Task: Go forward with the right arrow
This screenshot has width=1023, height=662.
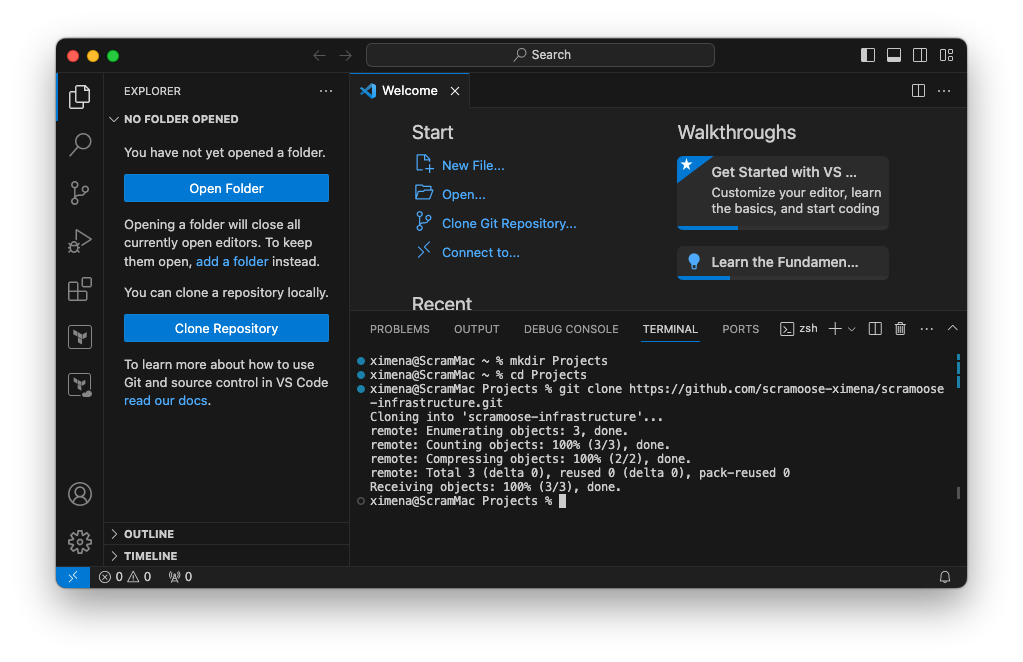Action: (346, 55)
